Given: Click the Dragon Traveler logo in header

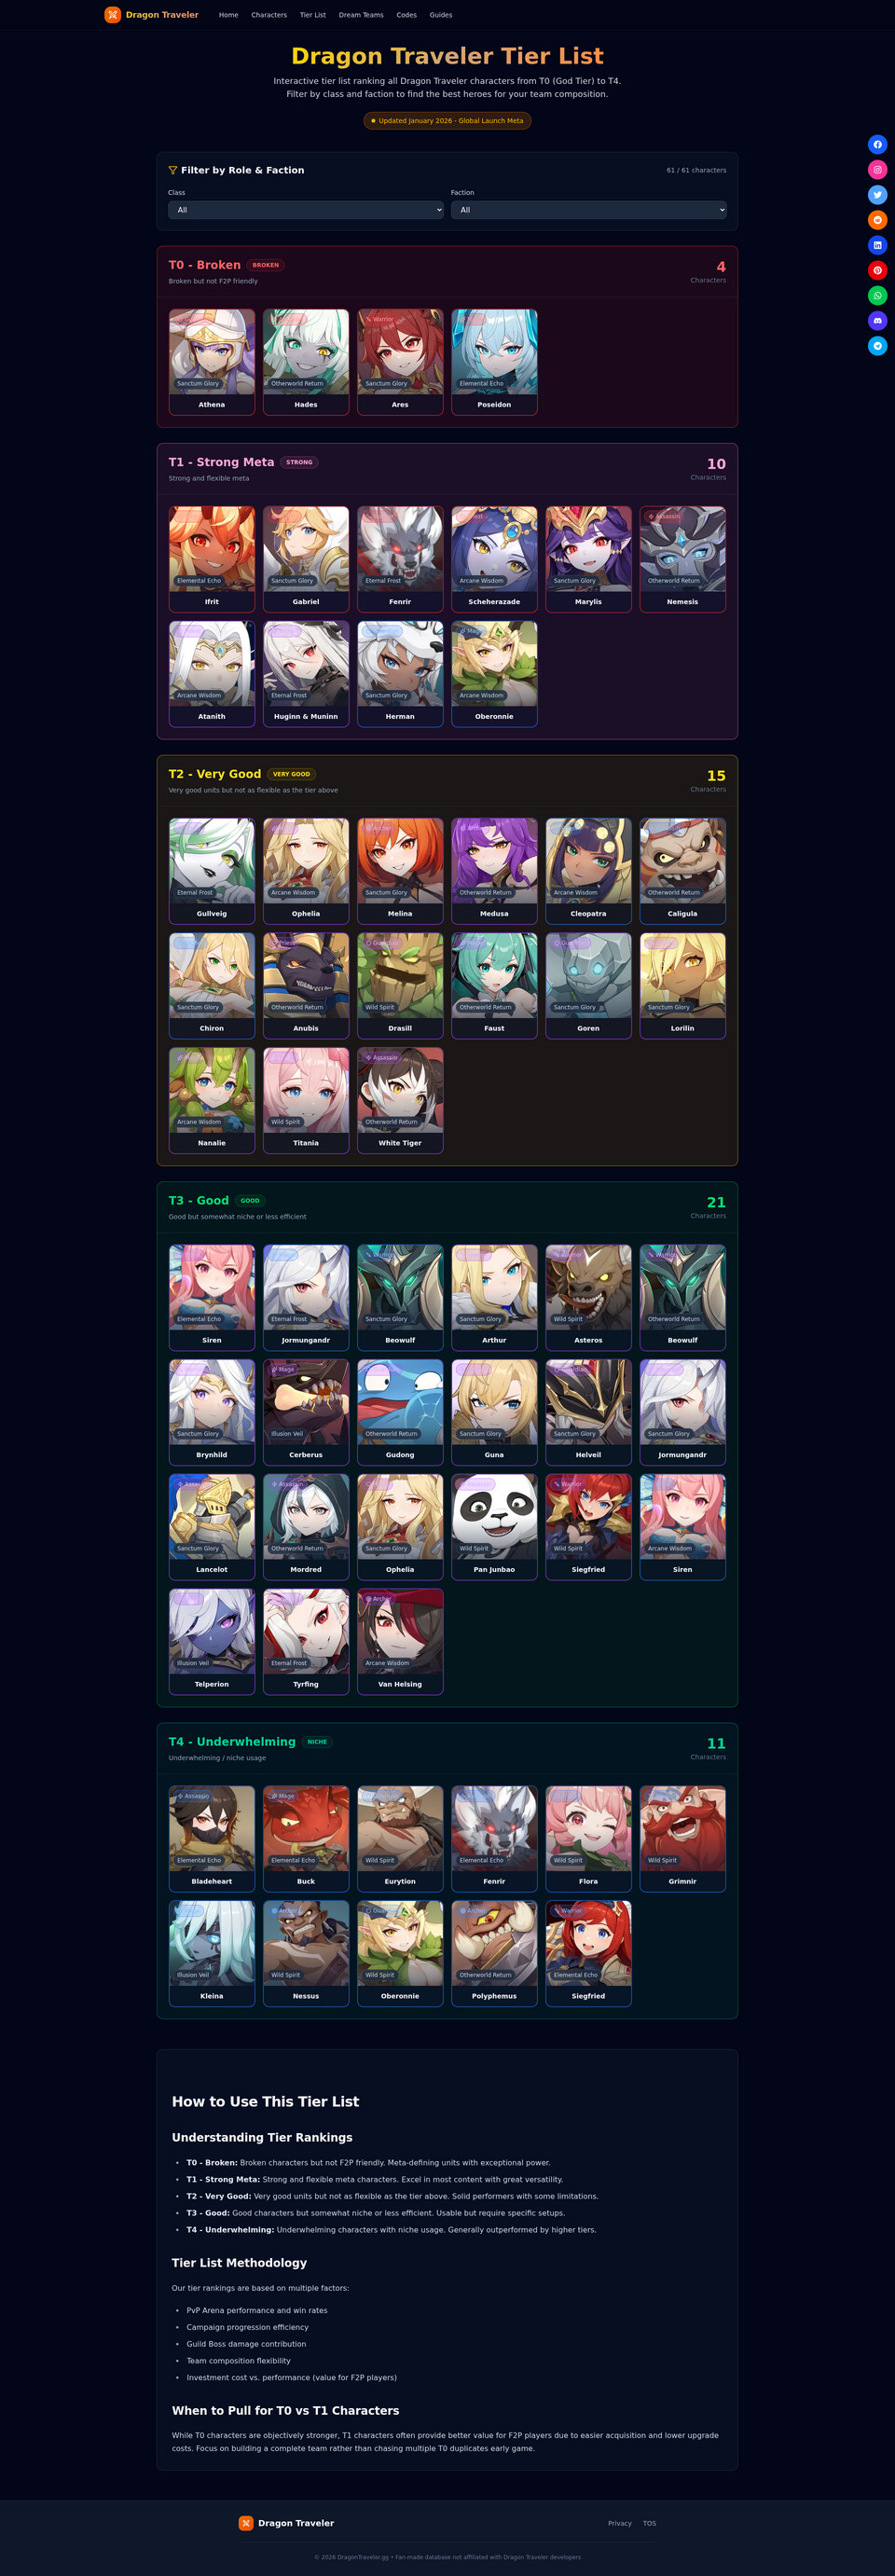Looking at the screenshot, I should click(152, 15).
